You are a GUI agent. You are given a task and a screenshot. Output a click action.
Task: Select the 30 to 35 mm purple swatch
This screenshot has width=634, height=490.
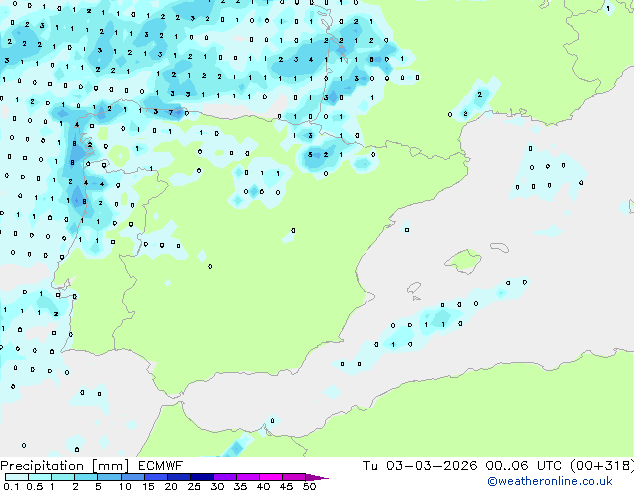225,477
